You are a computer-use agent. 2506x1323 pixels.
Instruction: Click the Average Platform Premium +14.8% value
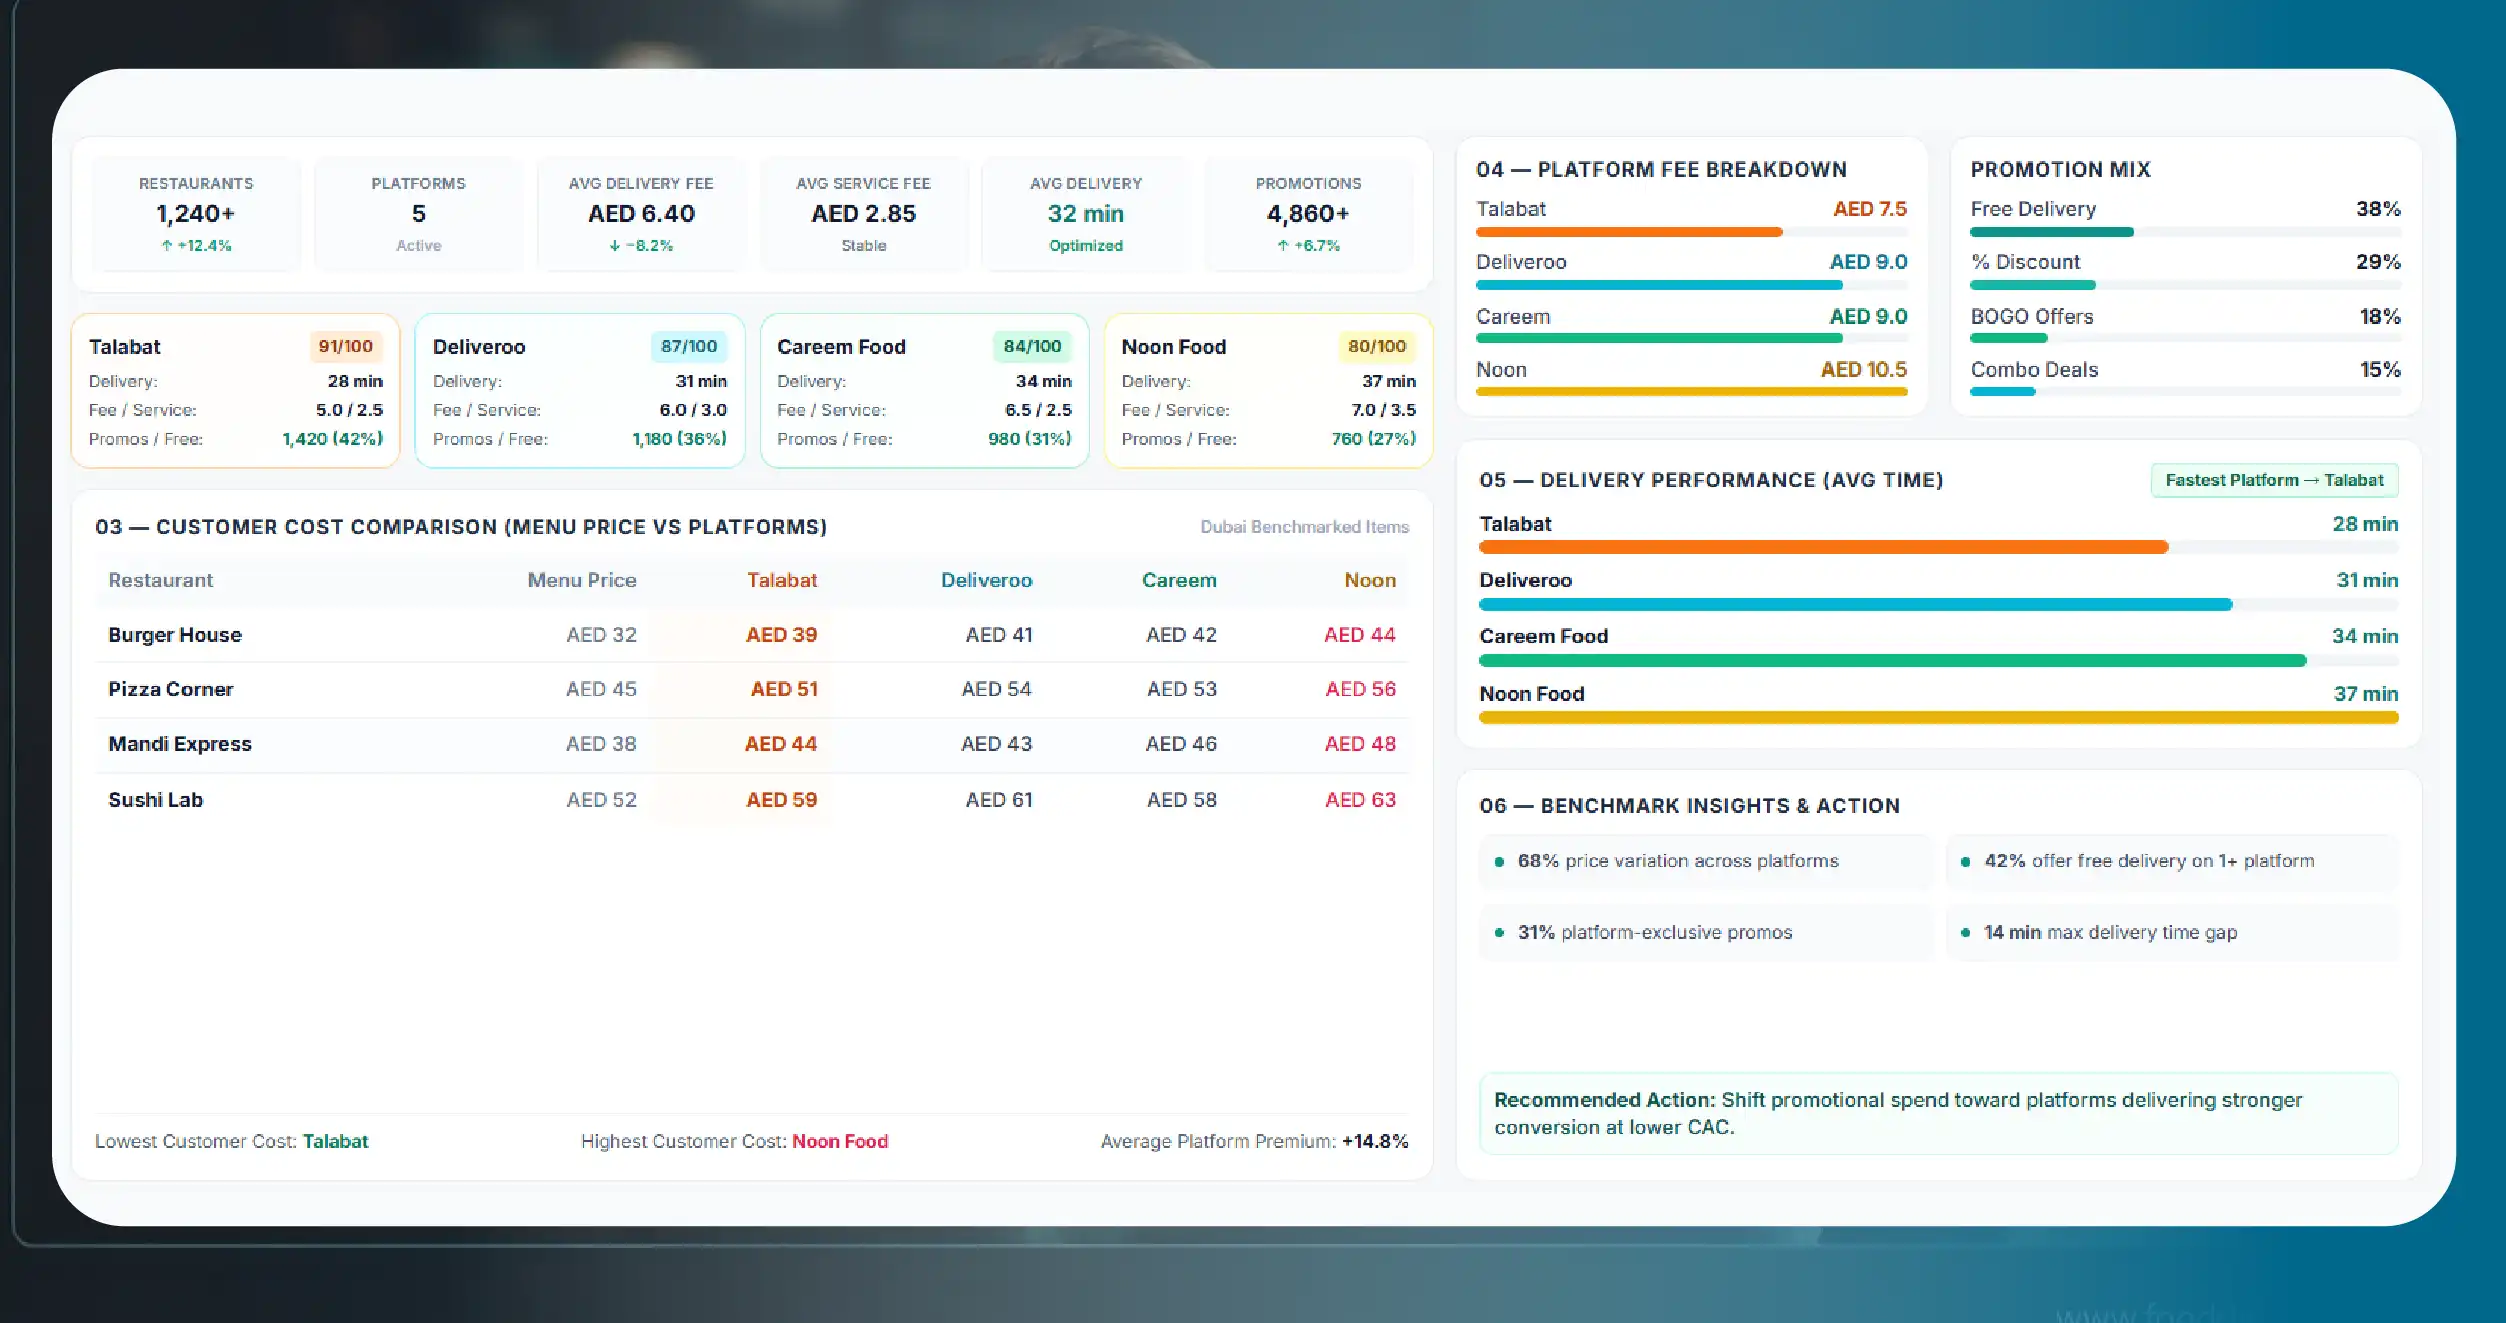click(x=1375, y=1141)
